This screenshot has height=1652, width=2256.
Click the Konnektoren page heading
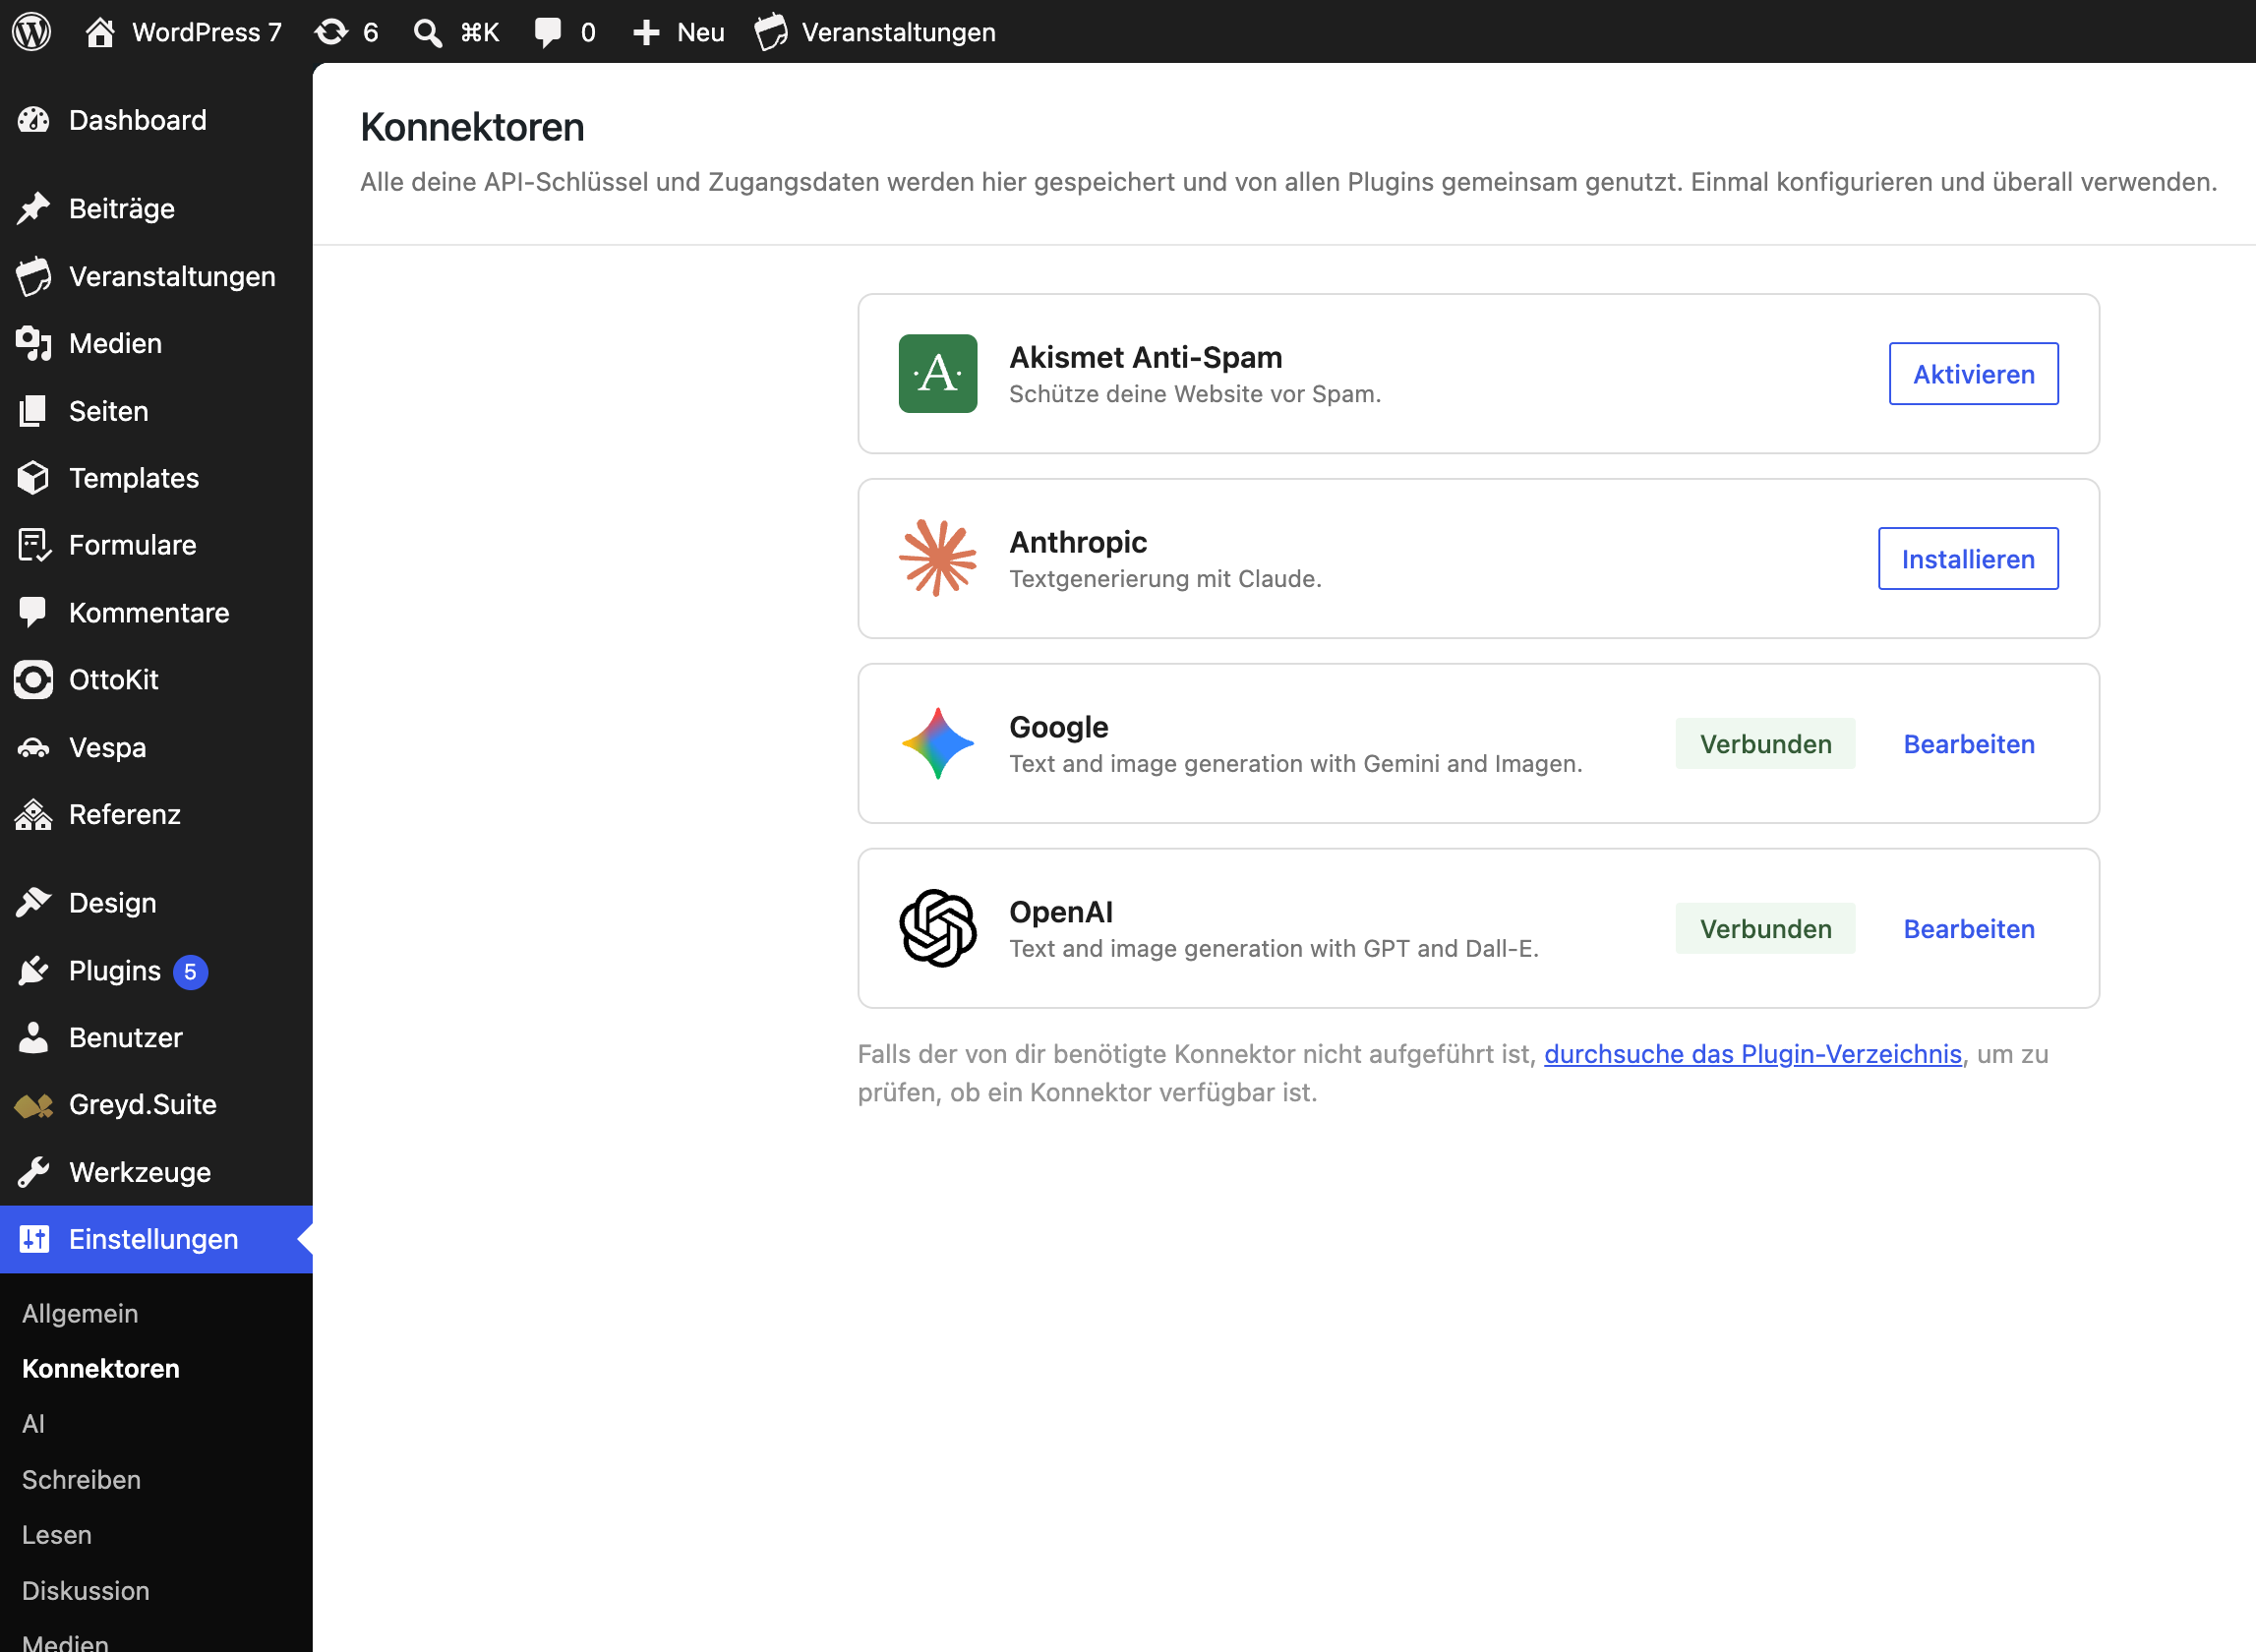pos(472,128)
